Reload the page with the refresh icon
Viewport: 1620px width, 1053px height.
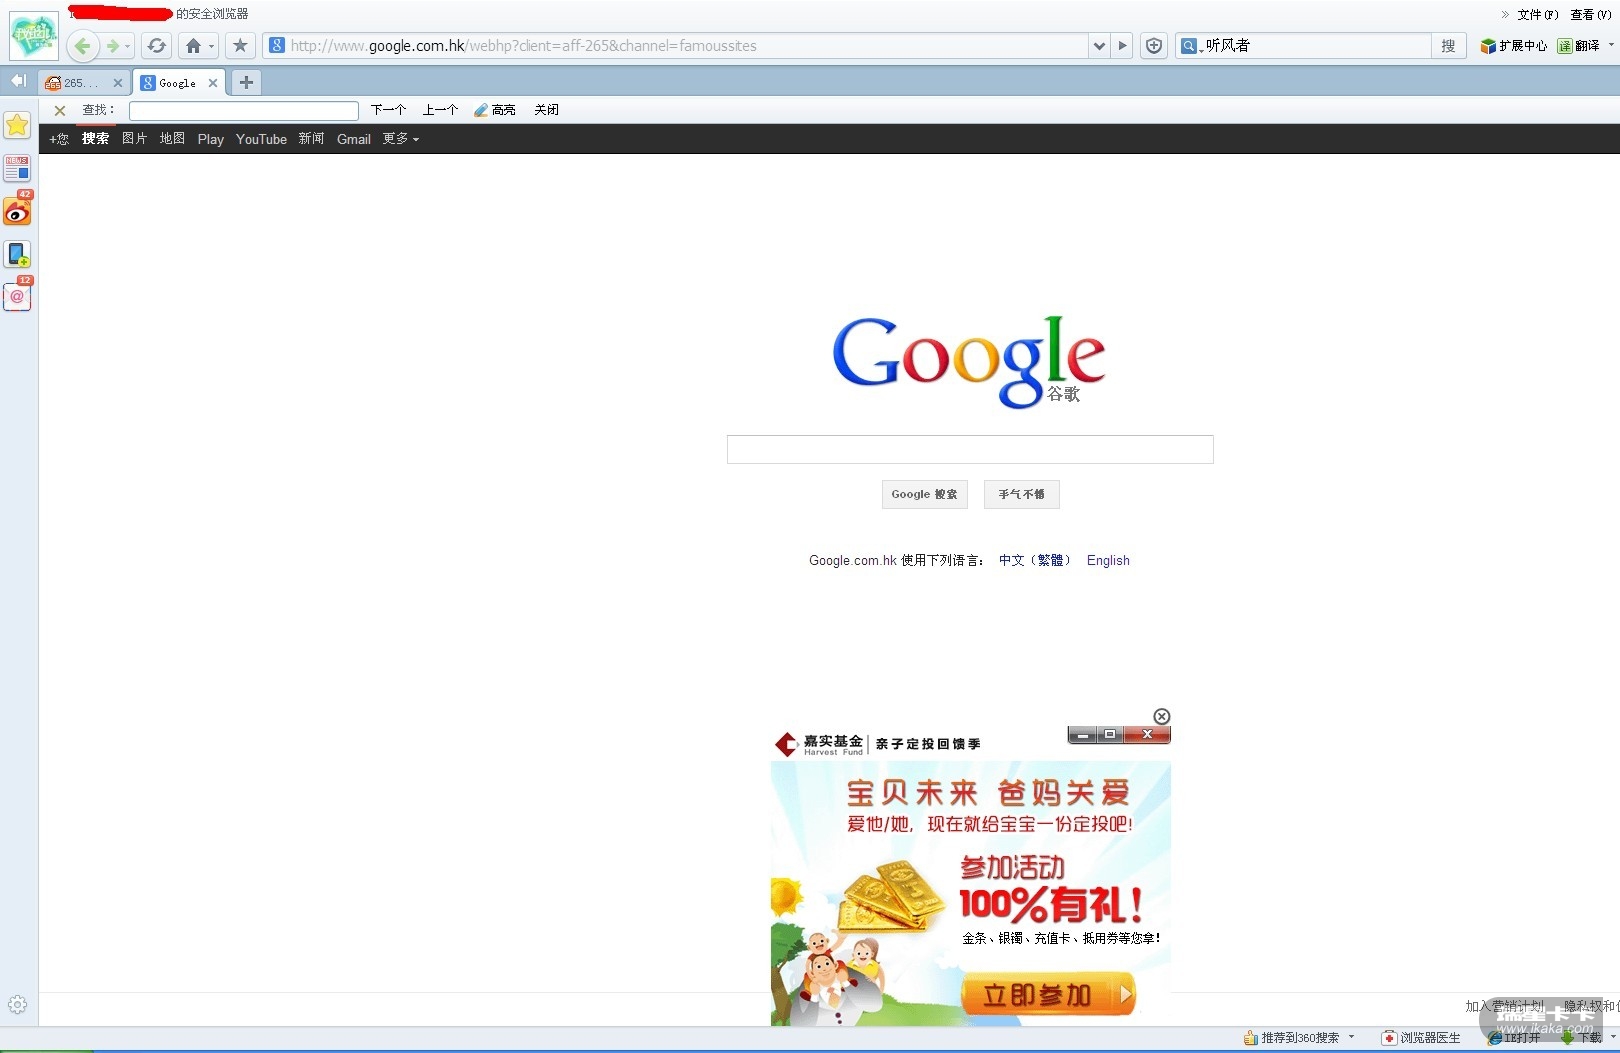coord(156,46)
